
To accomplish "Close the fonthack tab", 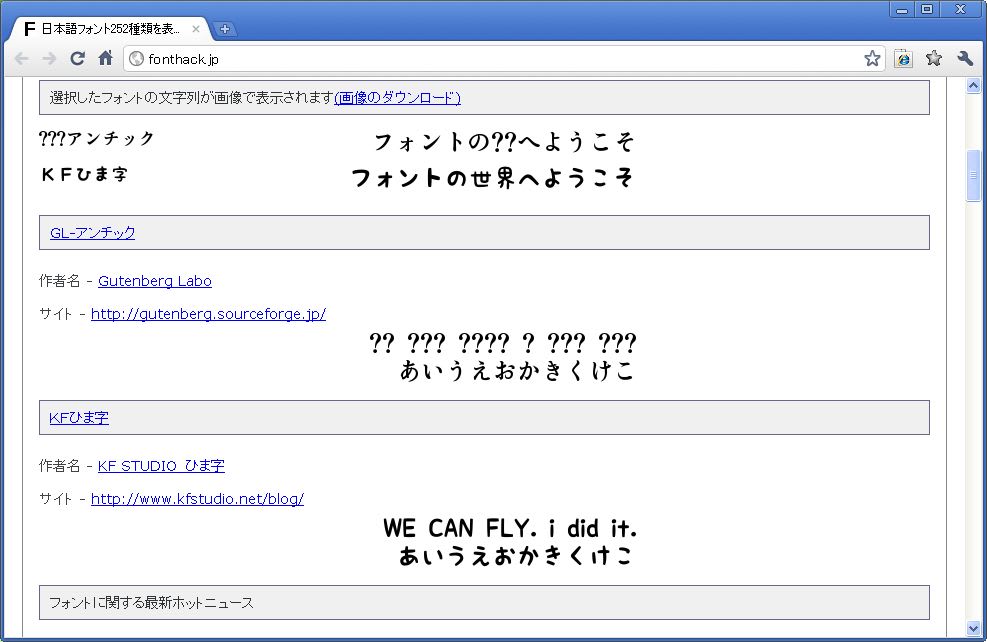I will pos(196,29).
